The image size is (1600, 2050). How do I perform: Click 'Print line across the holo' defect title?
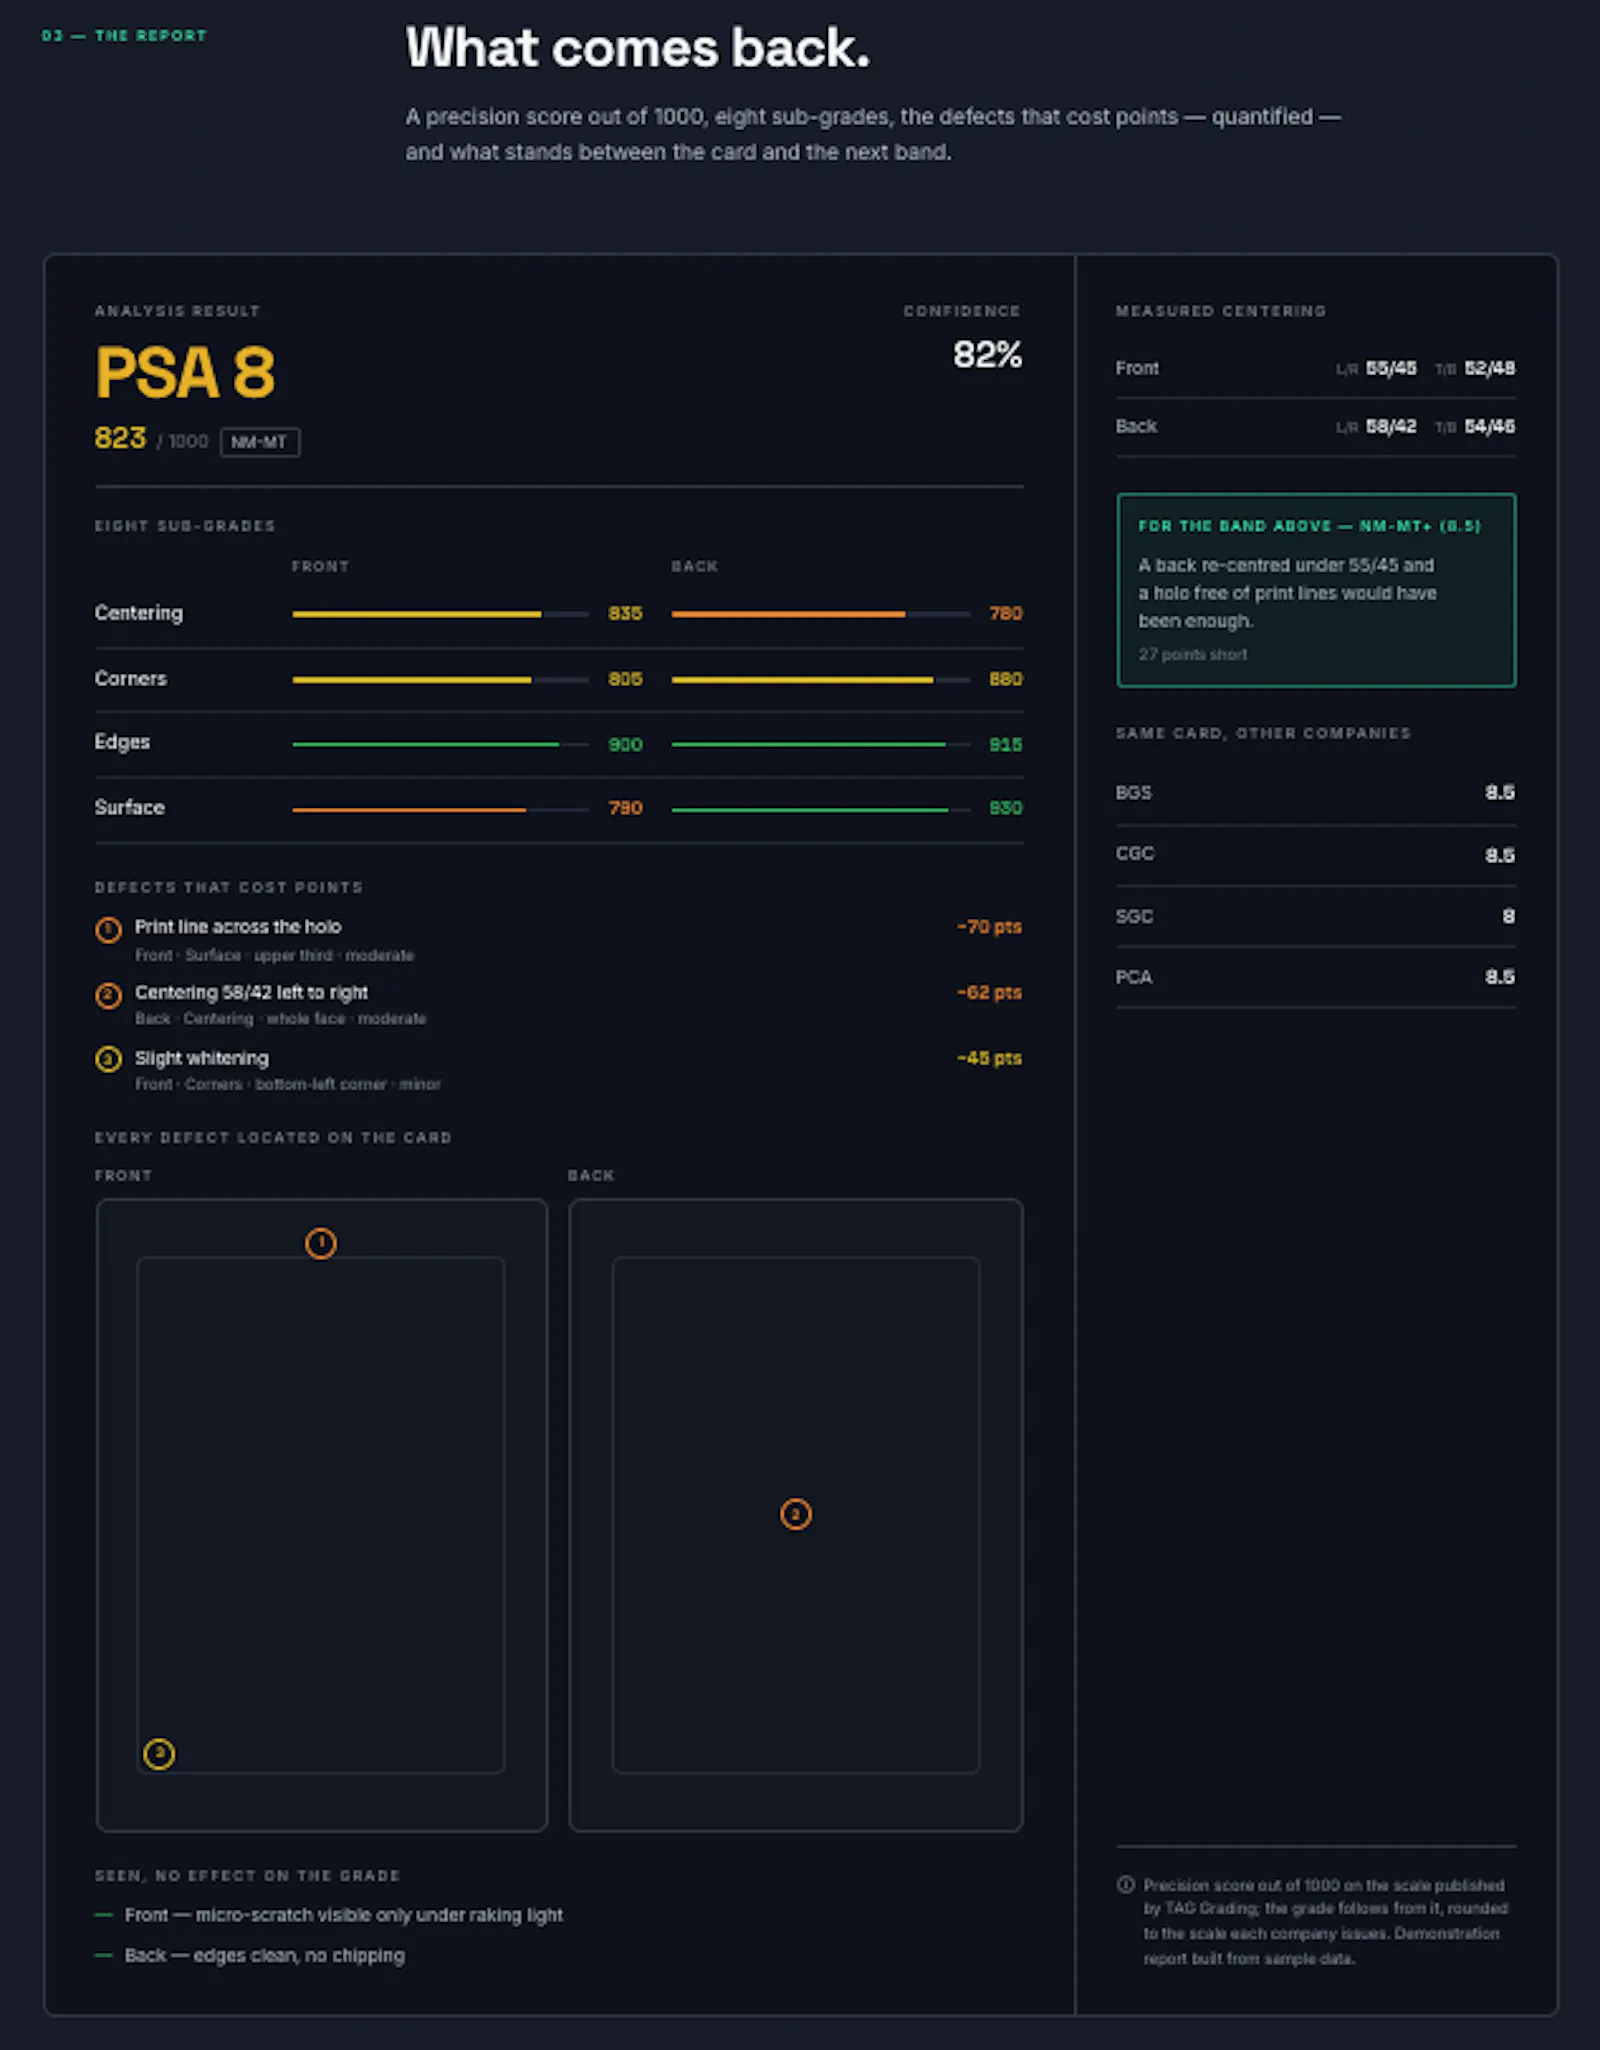click(x=238, y=927)
